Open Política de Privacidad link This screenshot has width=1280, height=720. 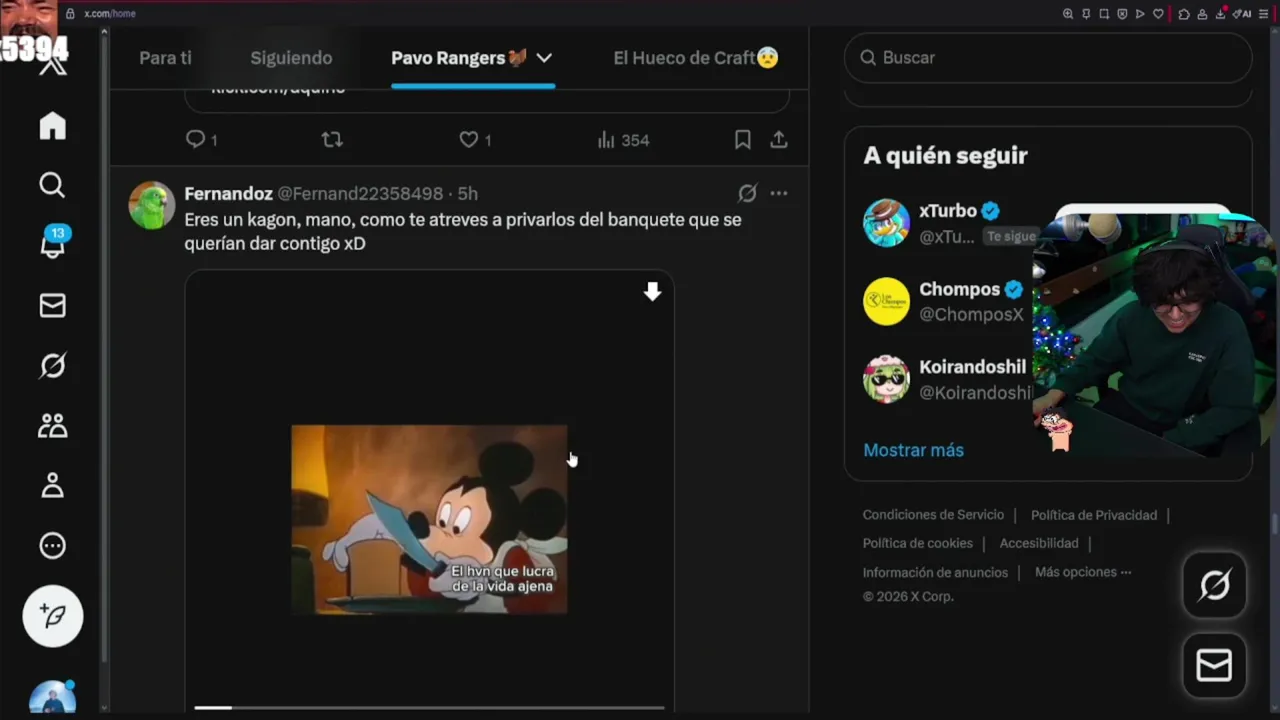1093,515
